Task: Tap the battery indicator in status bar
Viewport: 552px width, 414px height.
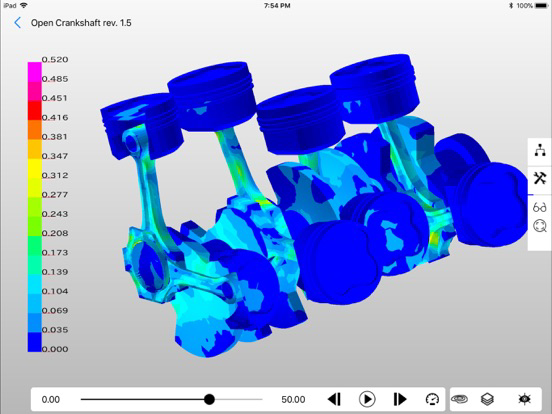Action: click(x=541, y=6)
